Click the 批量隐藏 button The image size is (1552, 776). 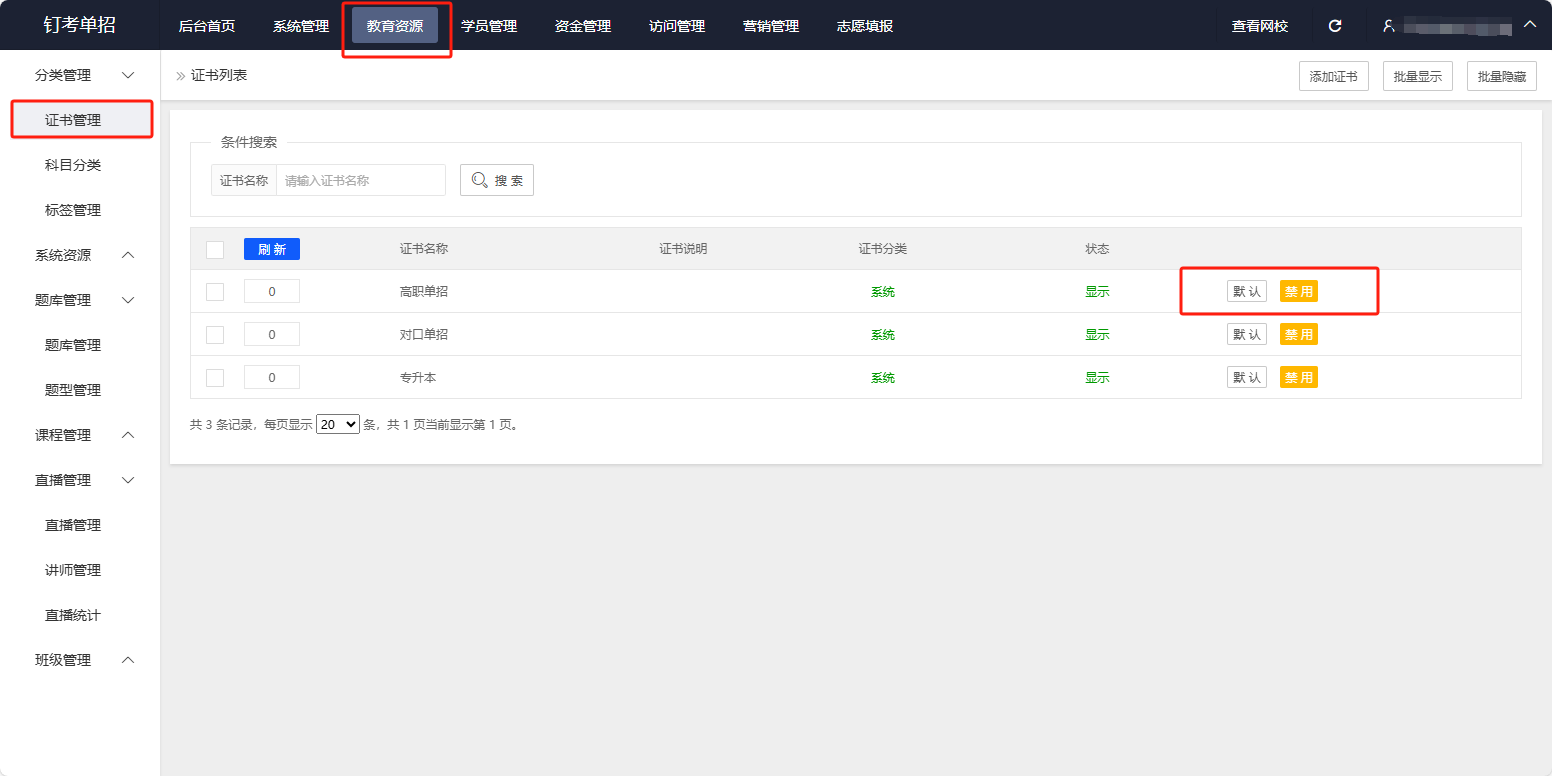tap(1502, 76)
